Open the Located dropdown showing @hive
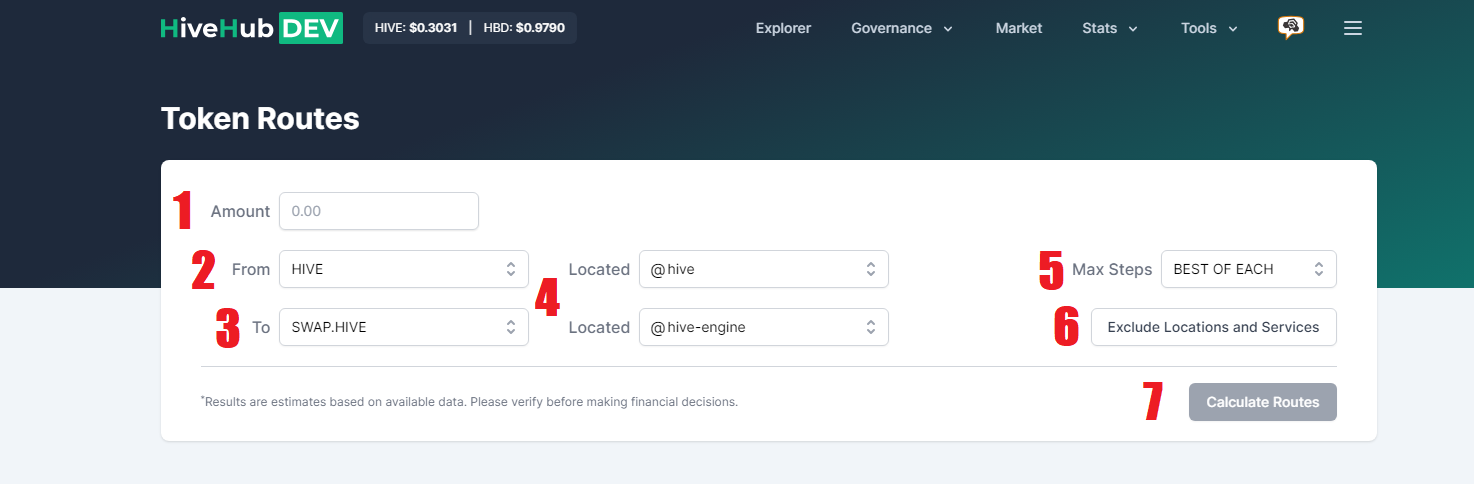 (x=764, y=269)
